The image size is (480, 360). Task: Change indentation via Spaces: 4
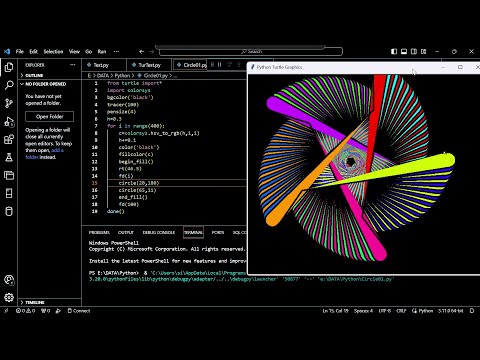coord(363,311)
